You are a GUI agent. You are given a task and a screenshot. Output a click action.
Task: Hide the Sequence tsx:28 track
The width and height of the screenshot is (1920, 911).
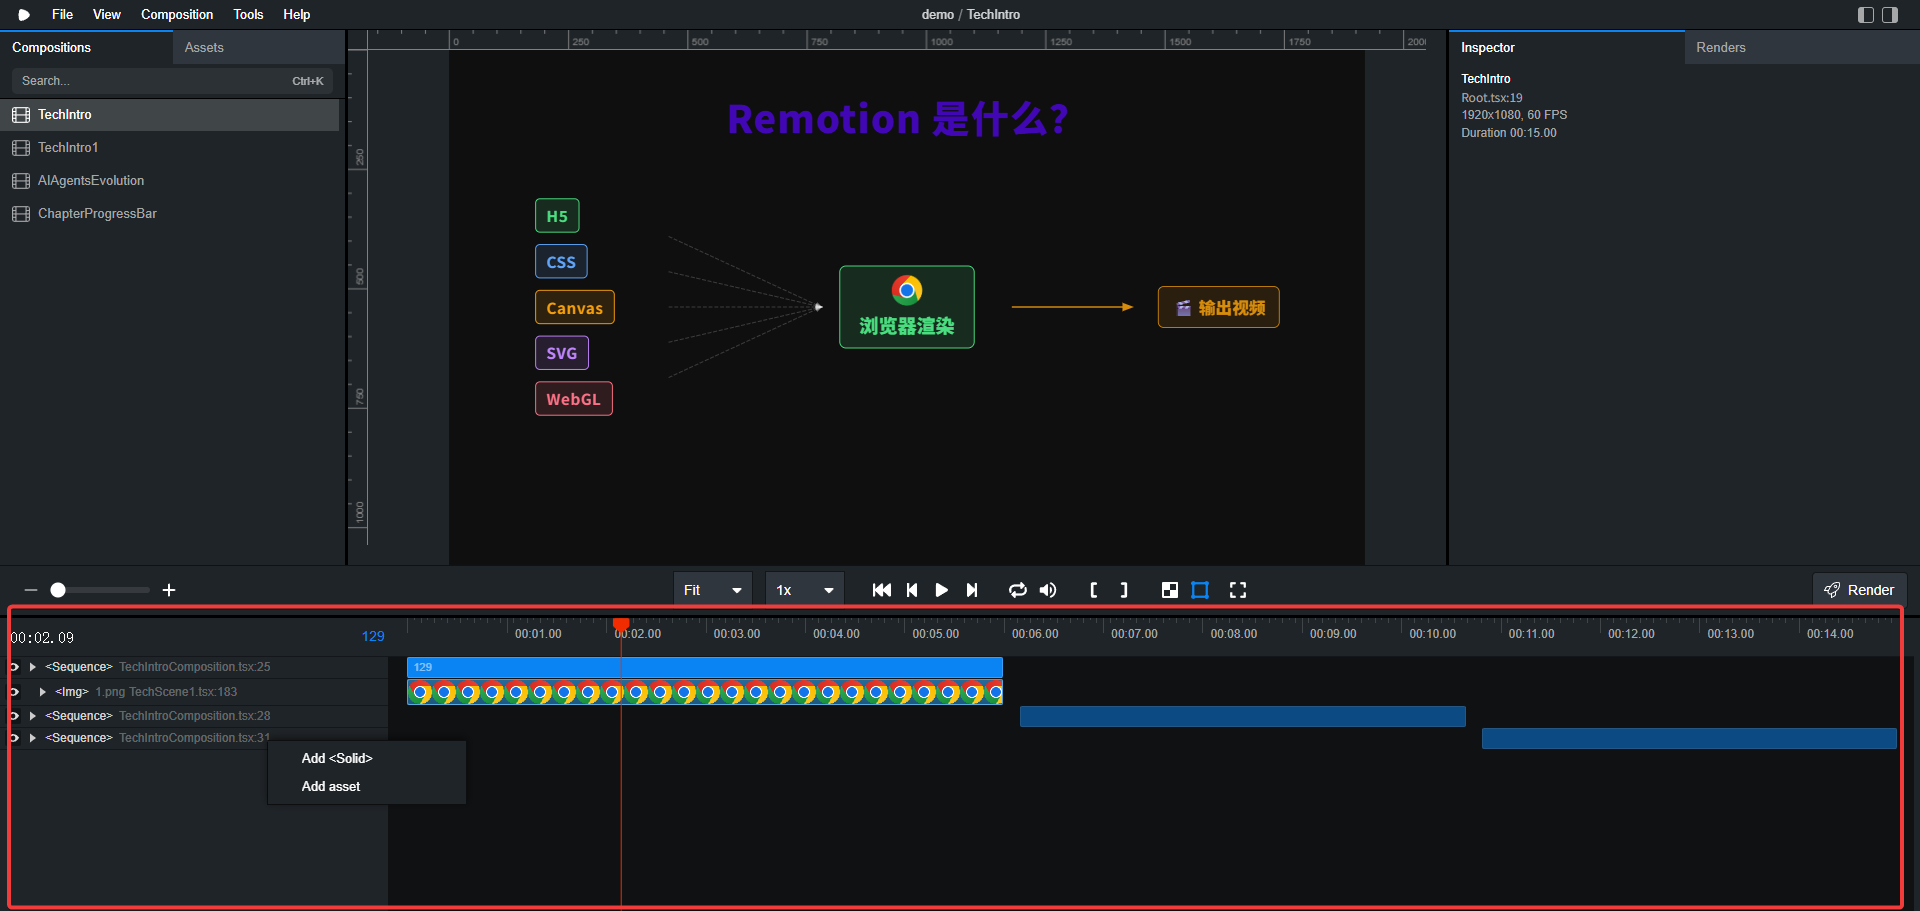pyautogui.click(x=14, y=716)
